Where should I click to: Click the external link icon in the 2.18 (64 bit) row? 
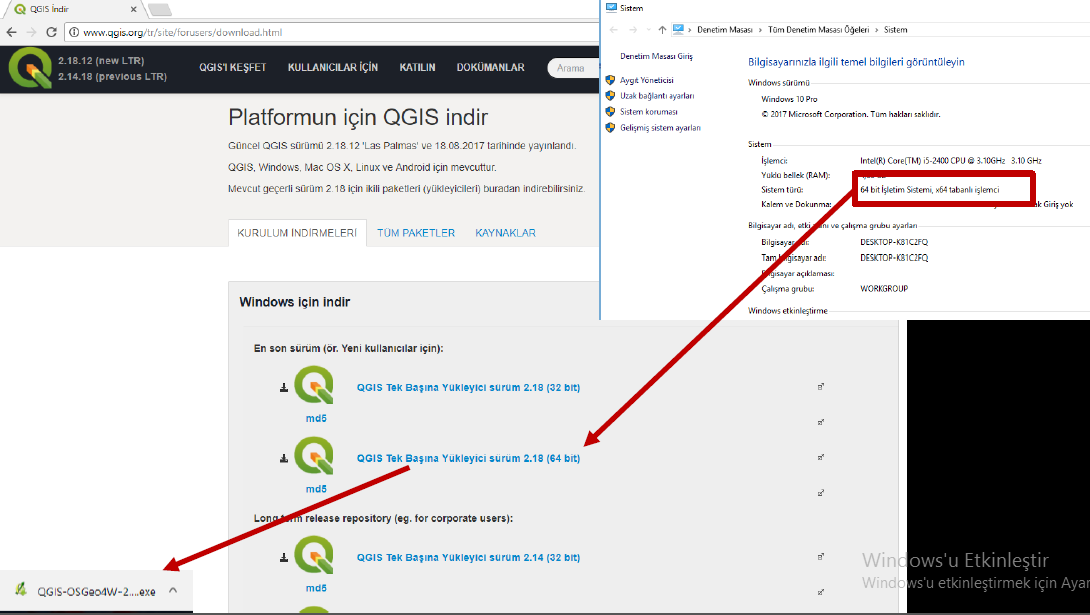tap(821, 457)
